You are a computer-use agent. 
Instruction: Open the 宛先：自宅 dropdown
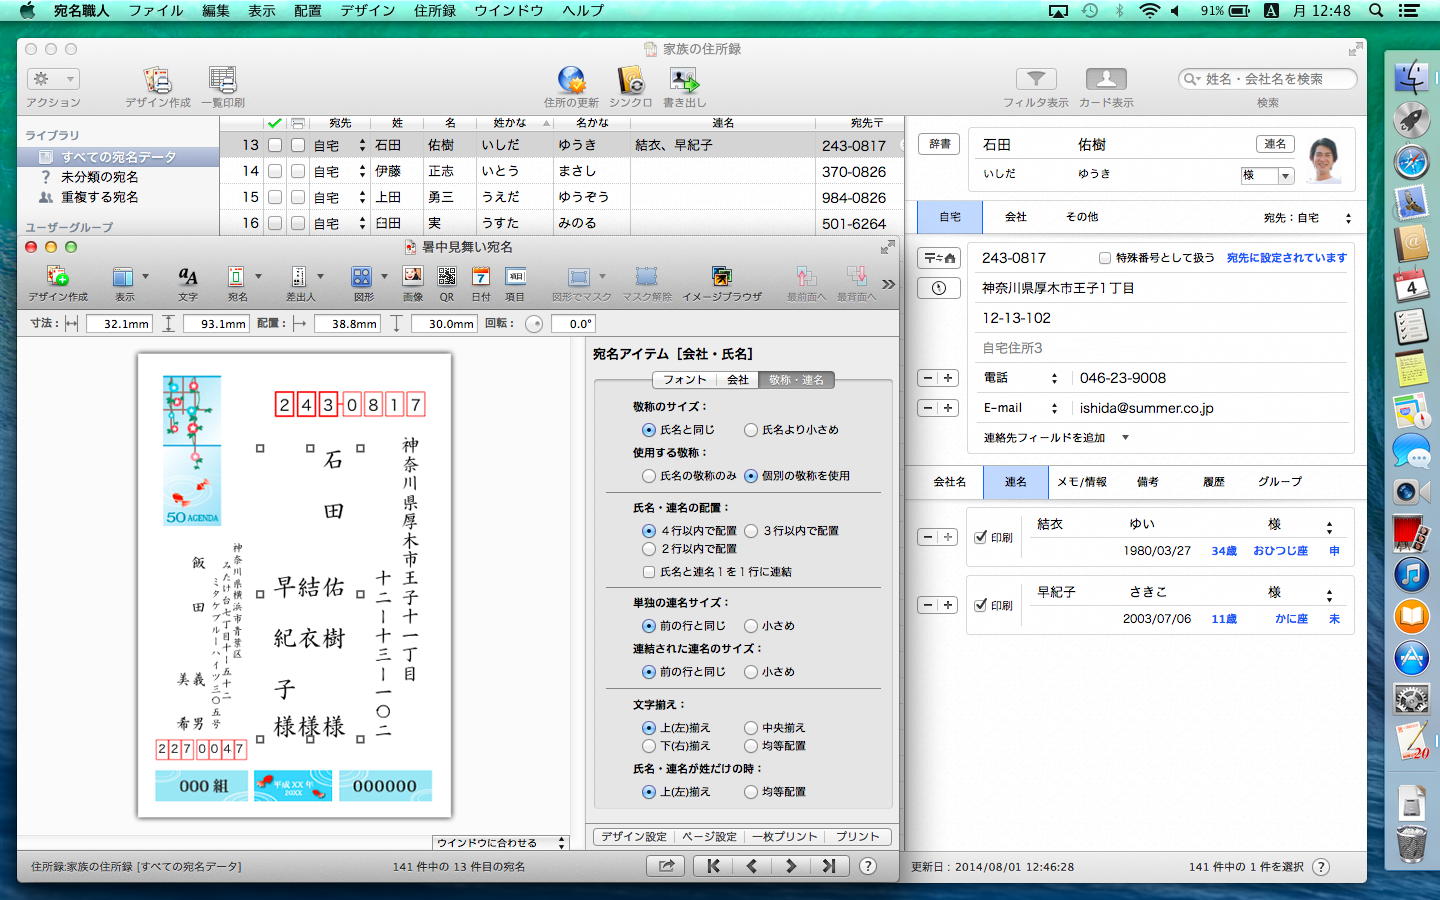(1308, 218)
